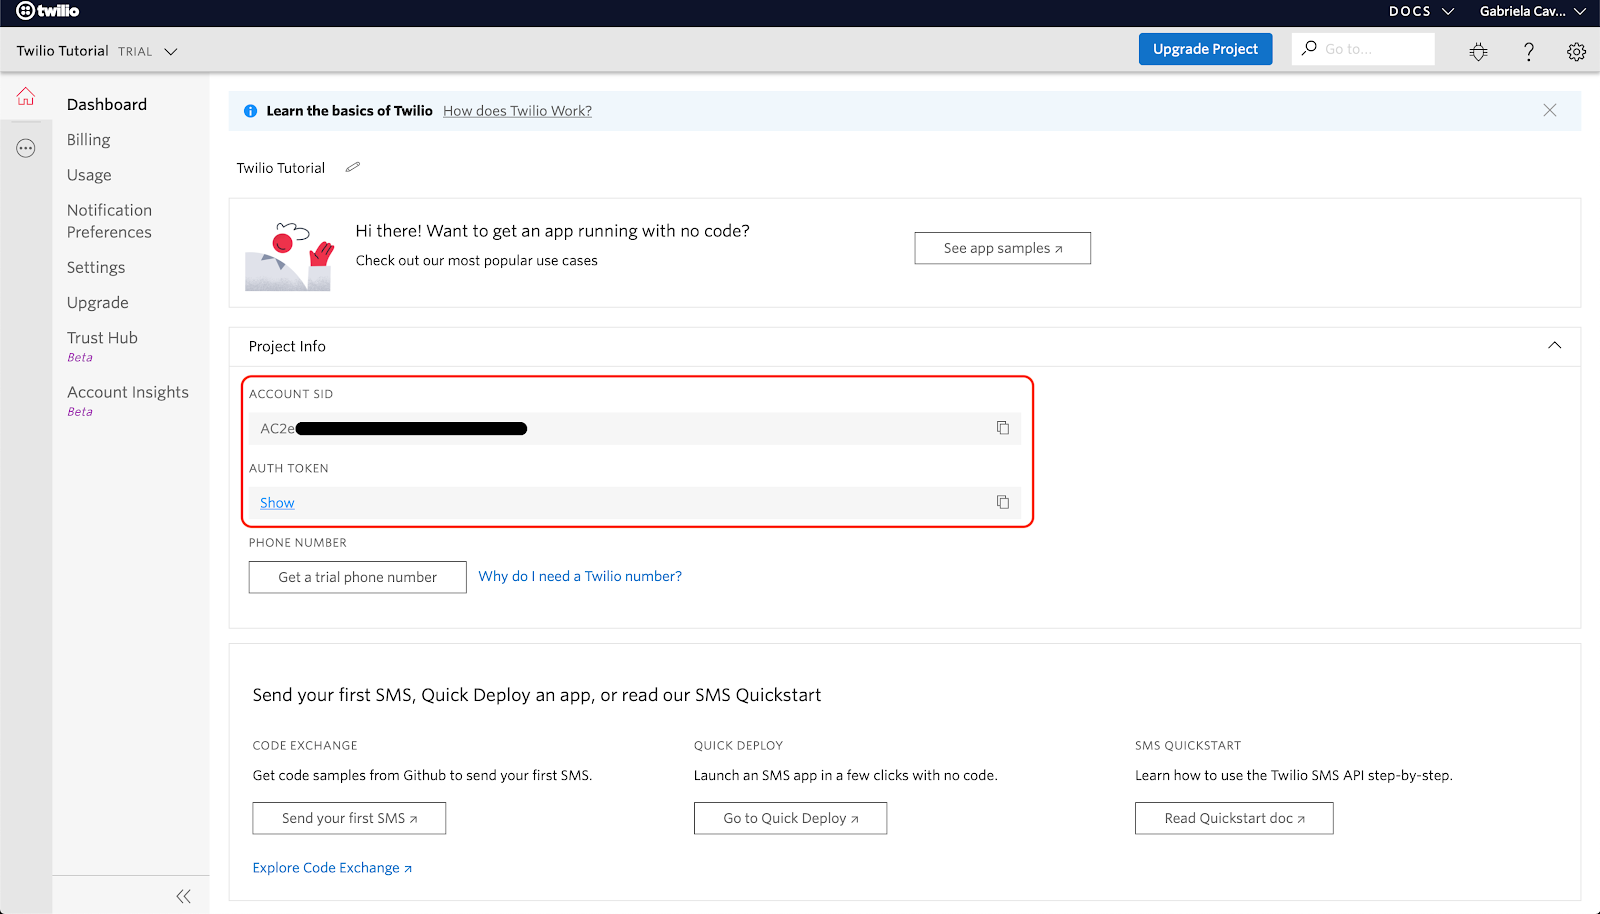The width and height of the screenshot is (1600, 914).
Task: Open Settings in the sidebar
Action: pyautogui.click(x=96, y=267)
